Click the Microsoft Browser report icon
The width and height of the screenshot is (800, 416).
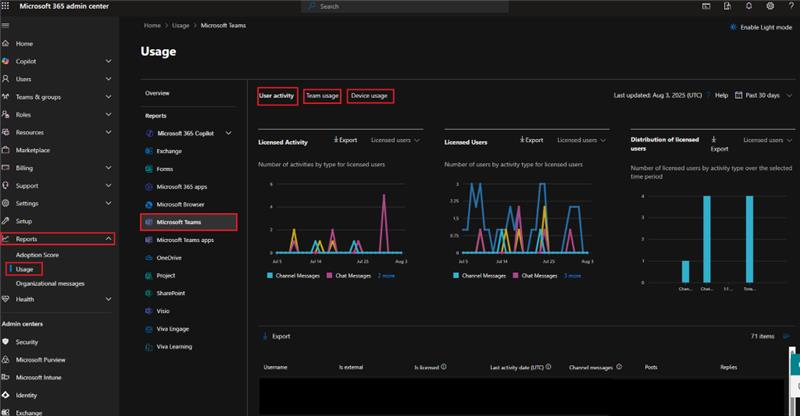tap(149, 204)
